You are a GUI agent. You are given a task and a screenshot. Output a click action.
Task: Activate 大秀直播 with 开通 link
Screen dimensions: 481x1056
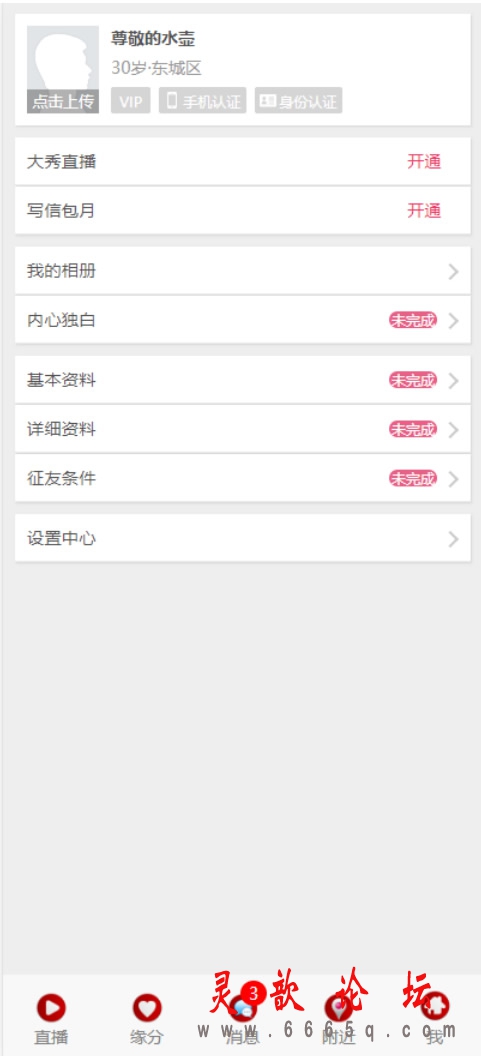tap(424, 162)
